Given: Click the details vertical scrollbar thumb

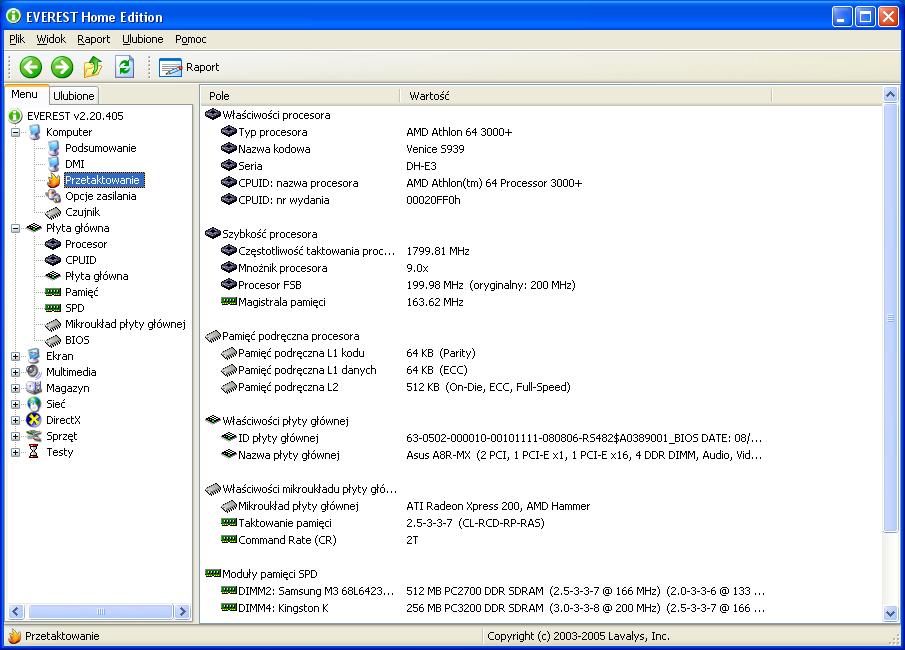Looking at the screenshot, I should tap(891, 317).
